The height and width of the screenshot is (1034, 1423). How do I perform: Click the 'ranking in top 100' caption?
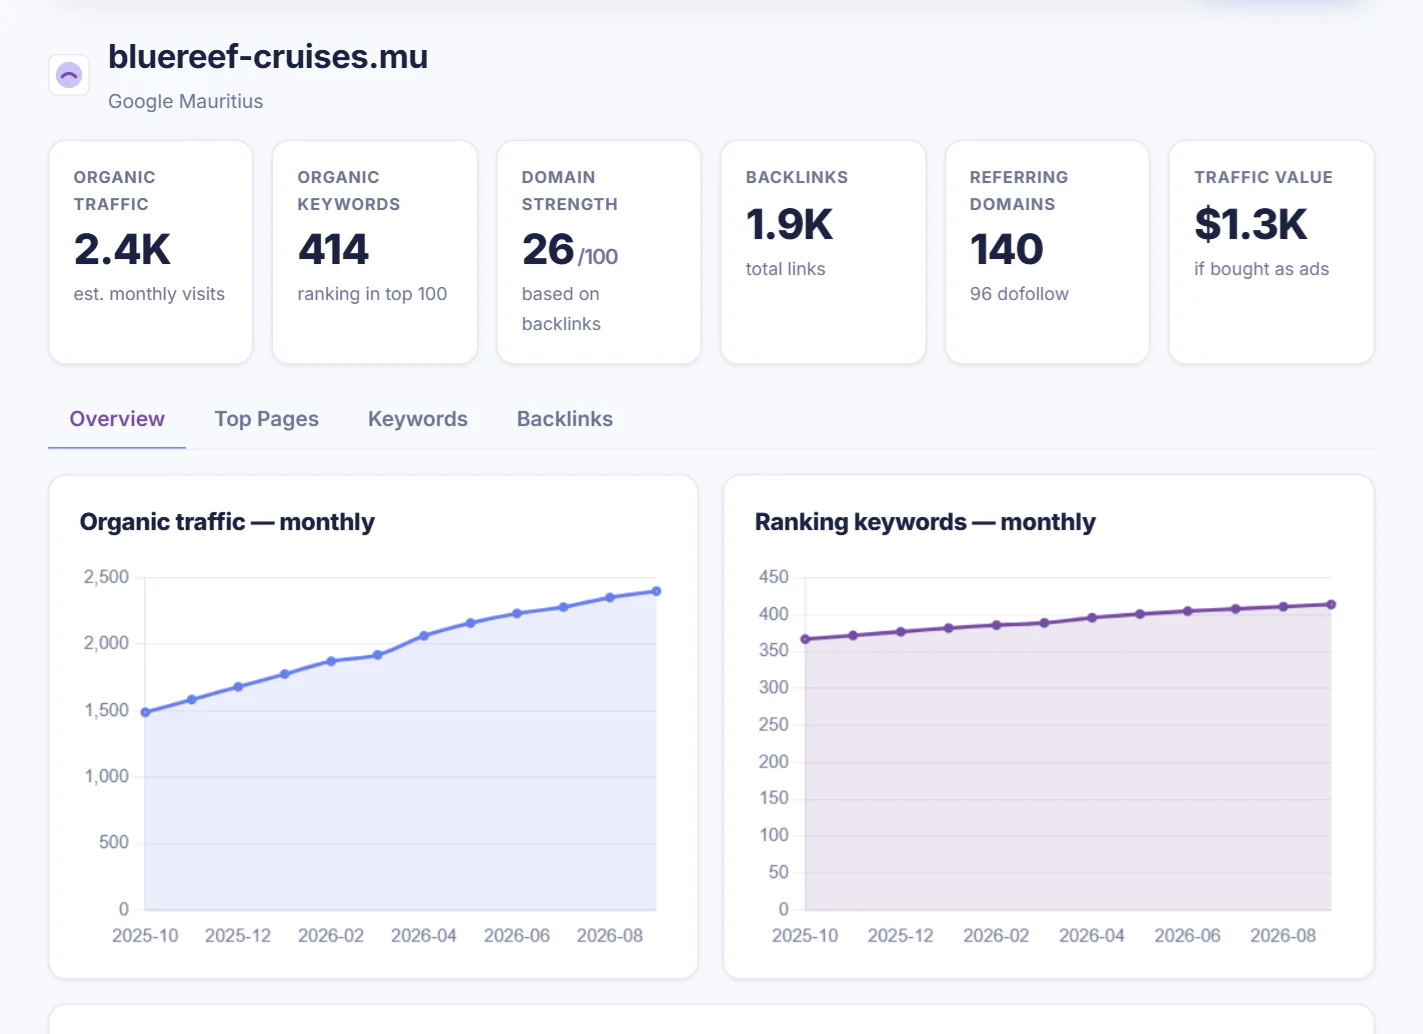pos(372,294)
